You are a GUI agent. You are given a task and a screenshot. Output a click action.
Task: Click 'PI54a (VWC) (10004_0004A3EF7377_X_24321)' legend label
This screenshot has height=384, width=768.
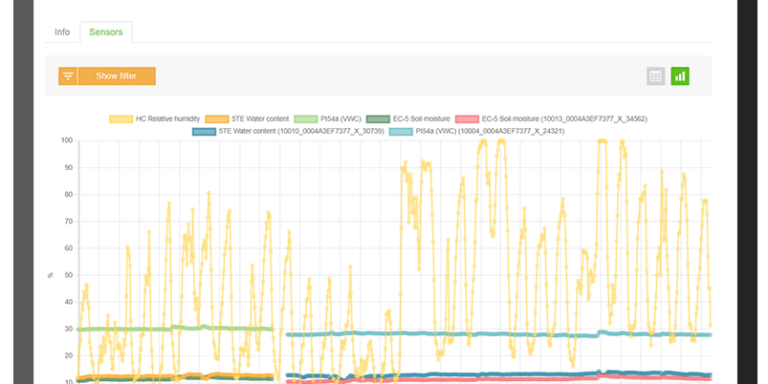tap(490, 131)
